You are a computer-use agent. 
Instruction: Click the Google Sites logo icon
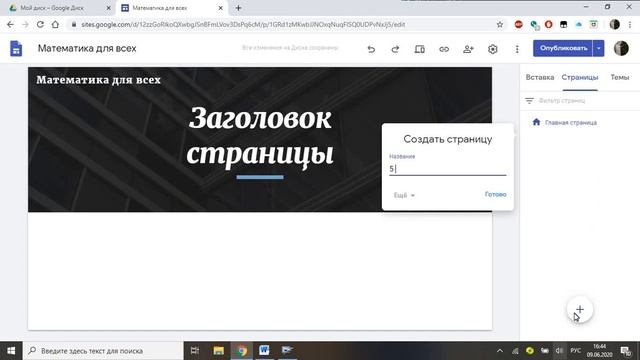pos(16,49)
